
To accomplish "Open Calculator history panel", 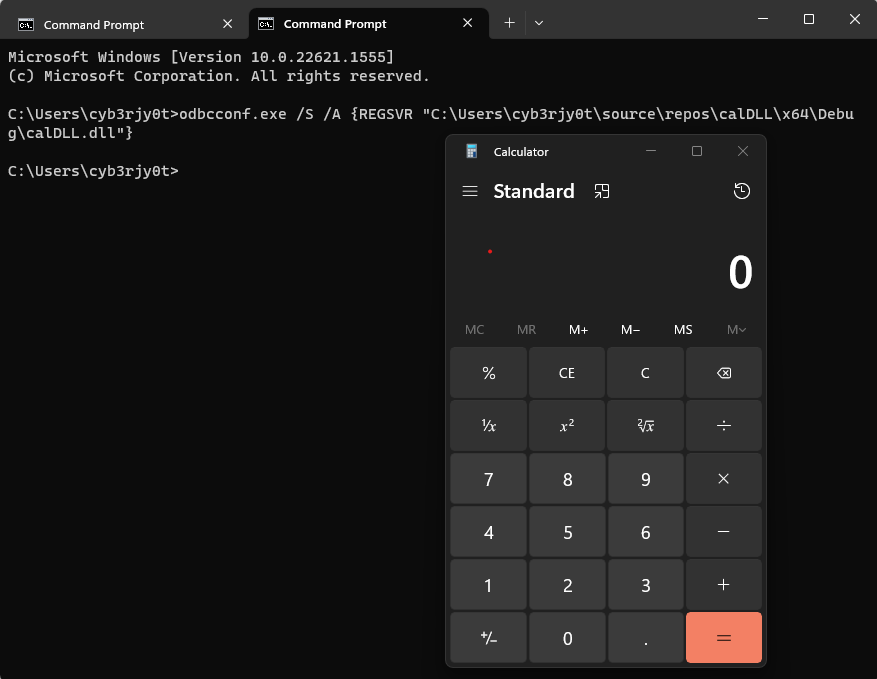I will pos(742,191).
